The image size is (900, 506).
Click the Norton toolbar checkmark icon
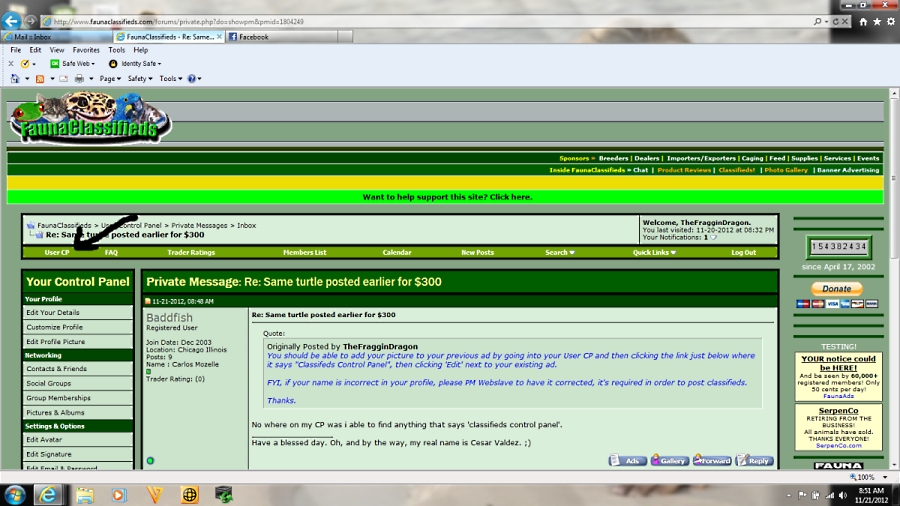click(x=25, y=64)
